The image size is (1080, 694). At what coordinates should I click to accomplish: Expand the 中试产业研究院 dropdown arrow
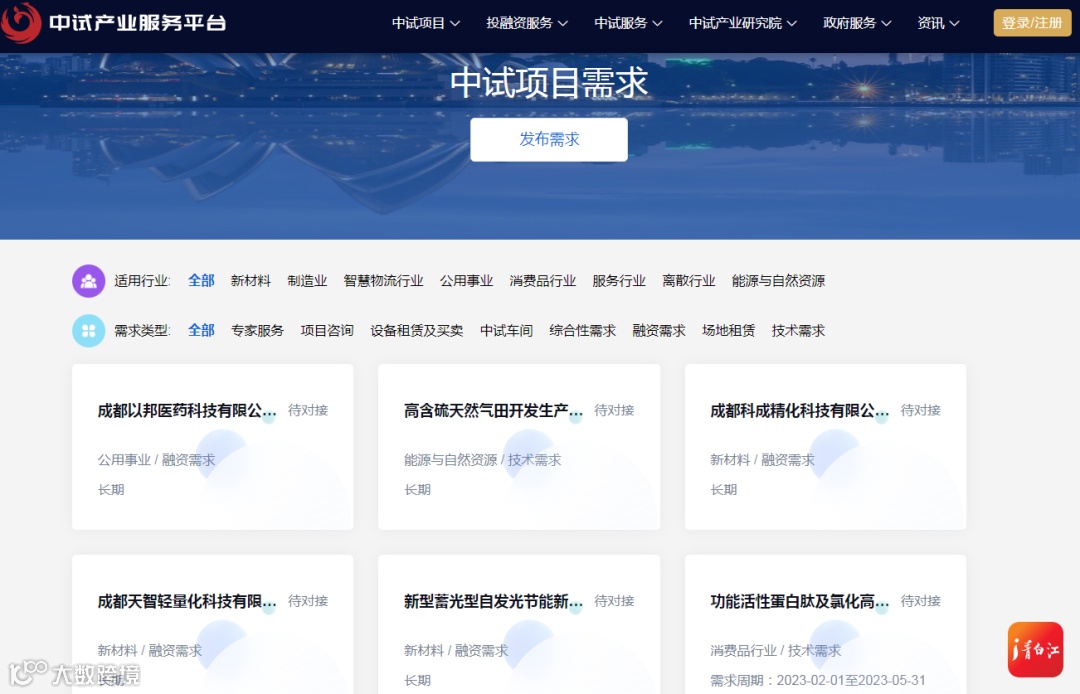point(792,23)
